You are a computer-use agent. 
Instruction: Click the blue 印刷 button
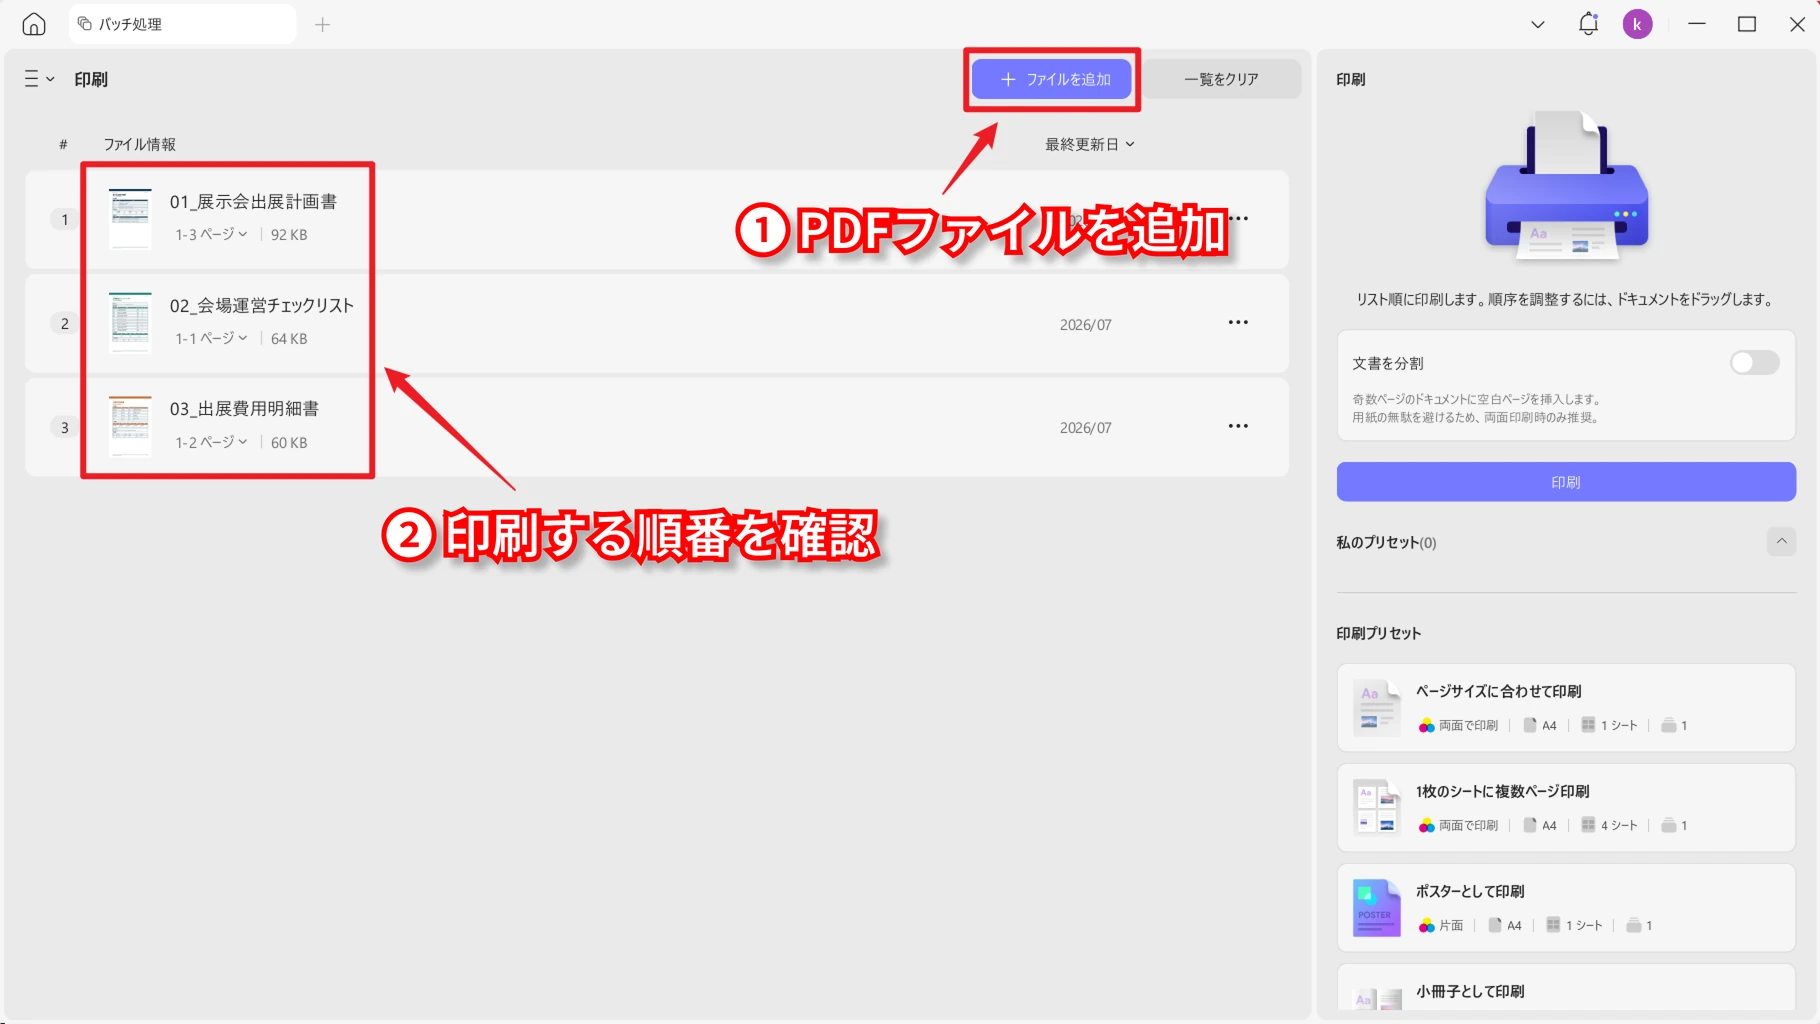[x=1566, y=482]
